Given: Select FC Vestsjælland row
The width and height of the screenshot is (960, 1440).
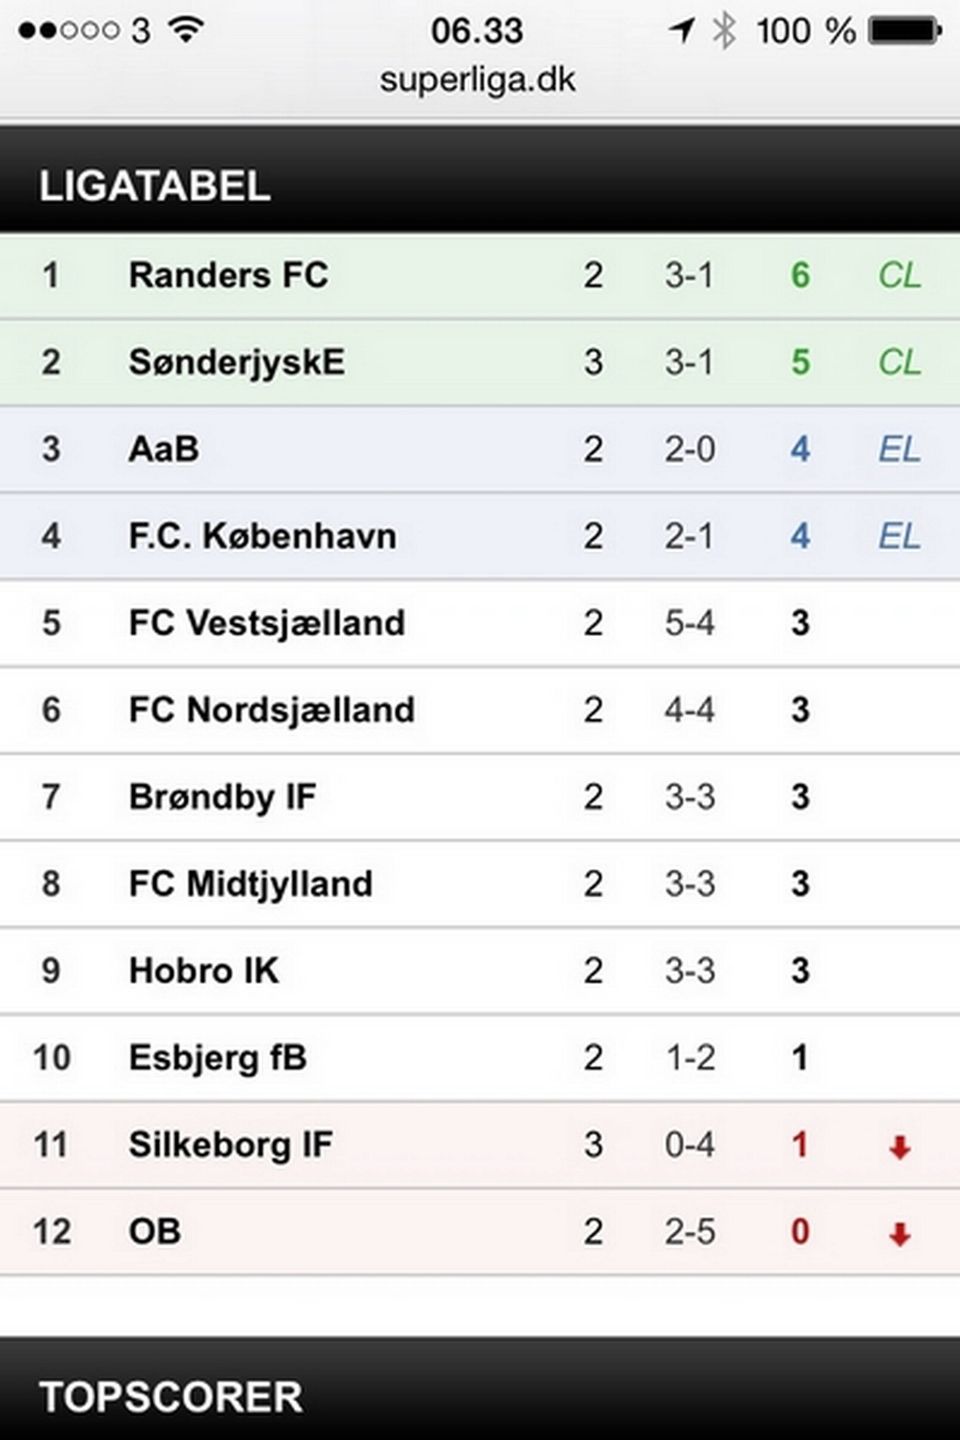Looking at the screenshot, I should [480, 624].
